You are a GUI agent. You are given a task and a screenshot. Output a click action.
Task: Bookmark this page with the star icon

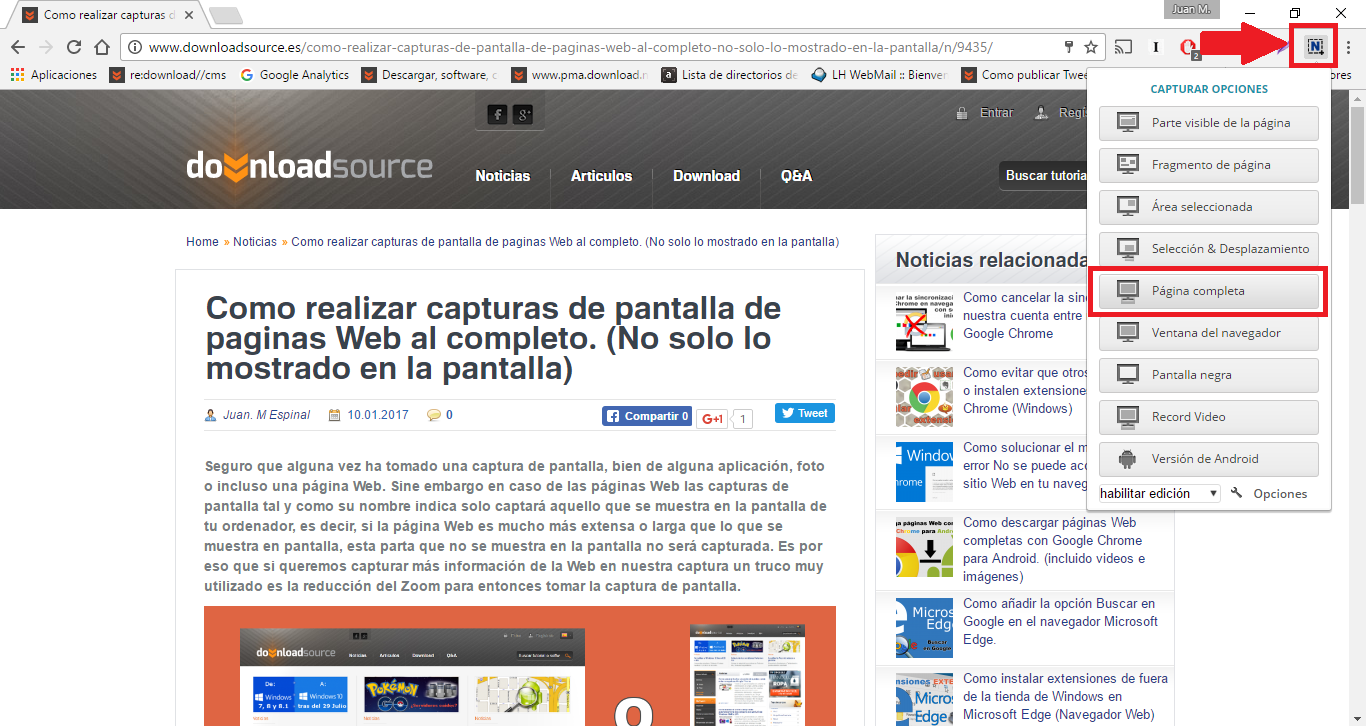1091,47
